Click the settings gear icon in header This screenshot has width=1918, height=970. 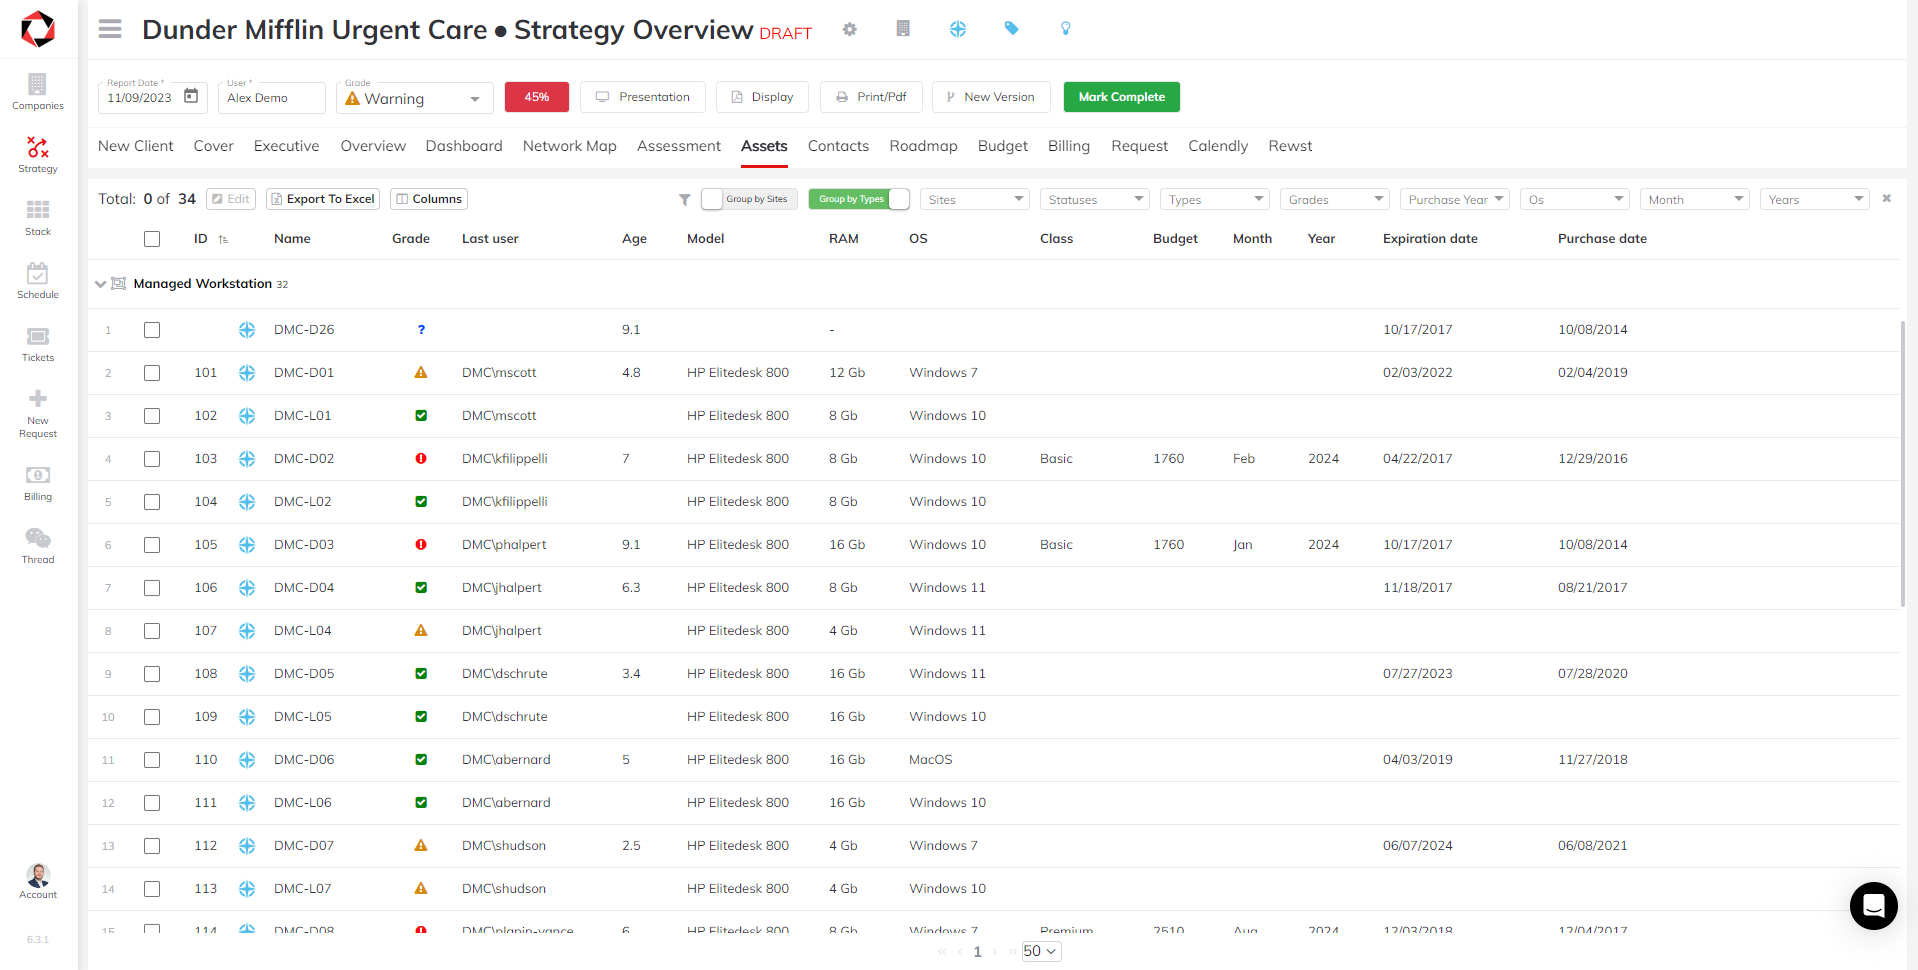point(850,29)
